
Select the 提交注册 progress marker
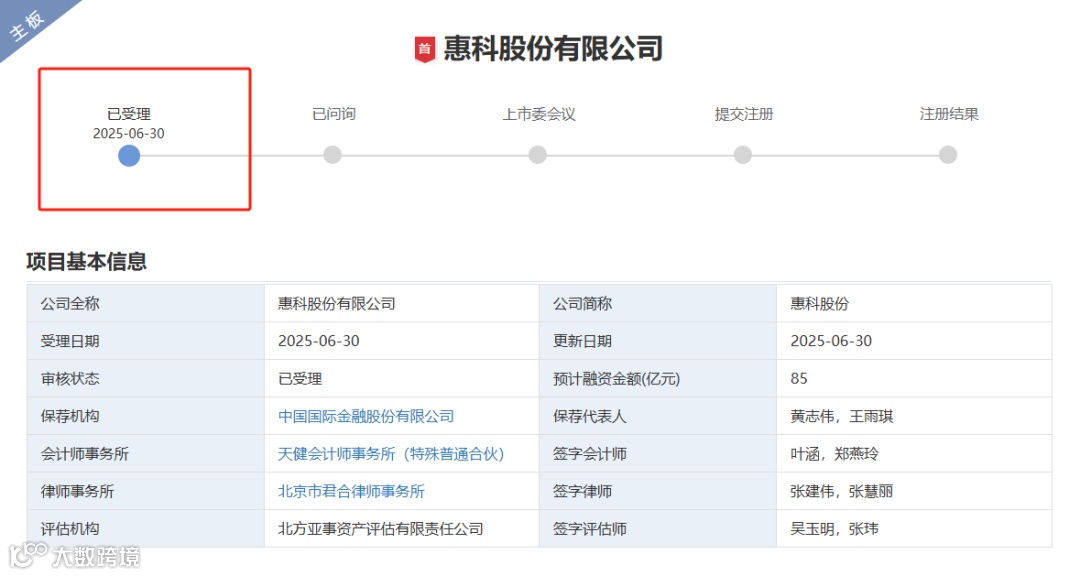[x=742, y=155]
